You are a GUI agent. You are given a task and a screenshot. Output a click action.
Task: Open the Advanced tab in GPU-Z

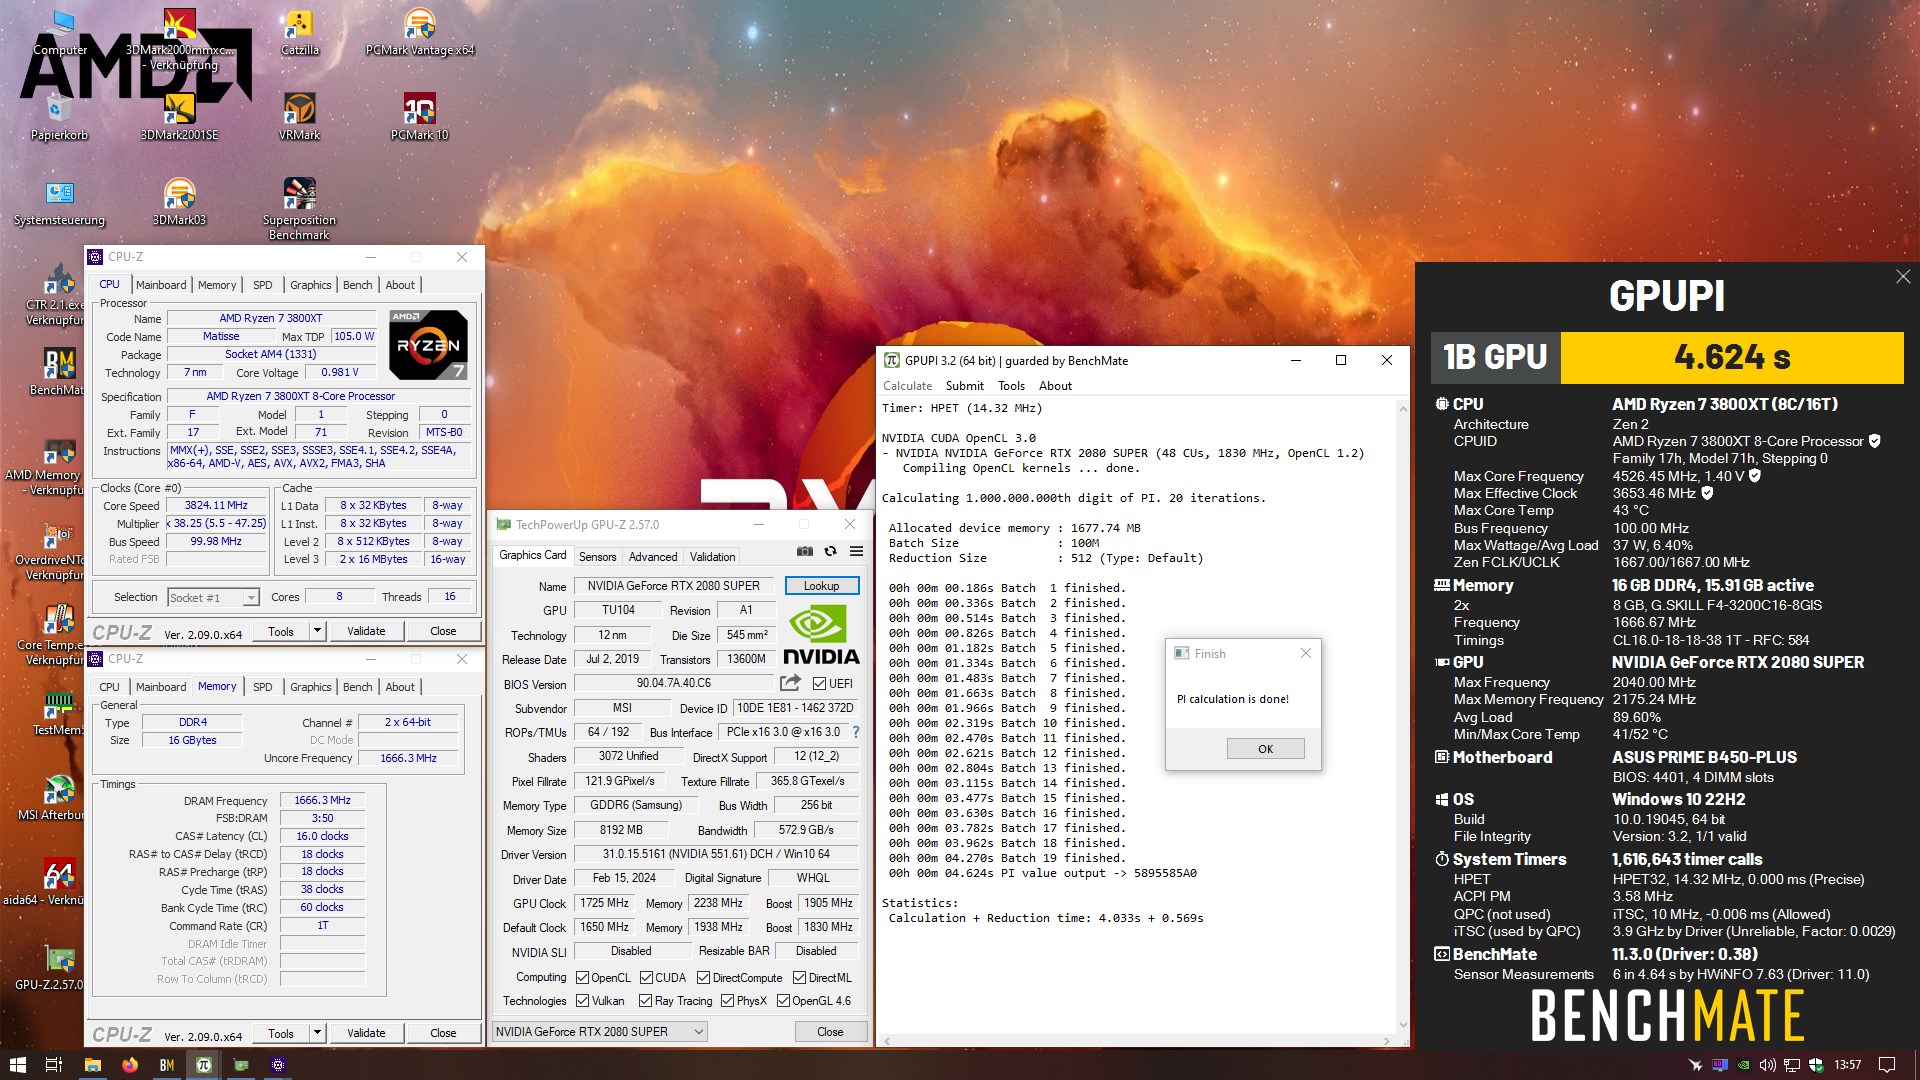(653, 557)
